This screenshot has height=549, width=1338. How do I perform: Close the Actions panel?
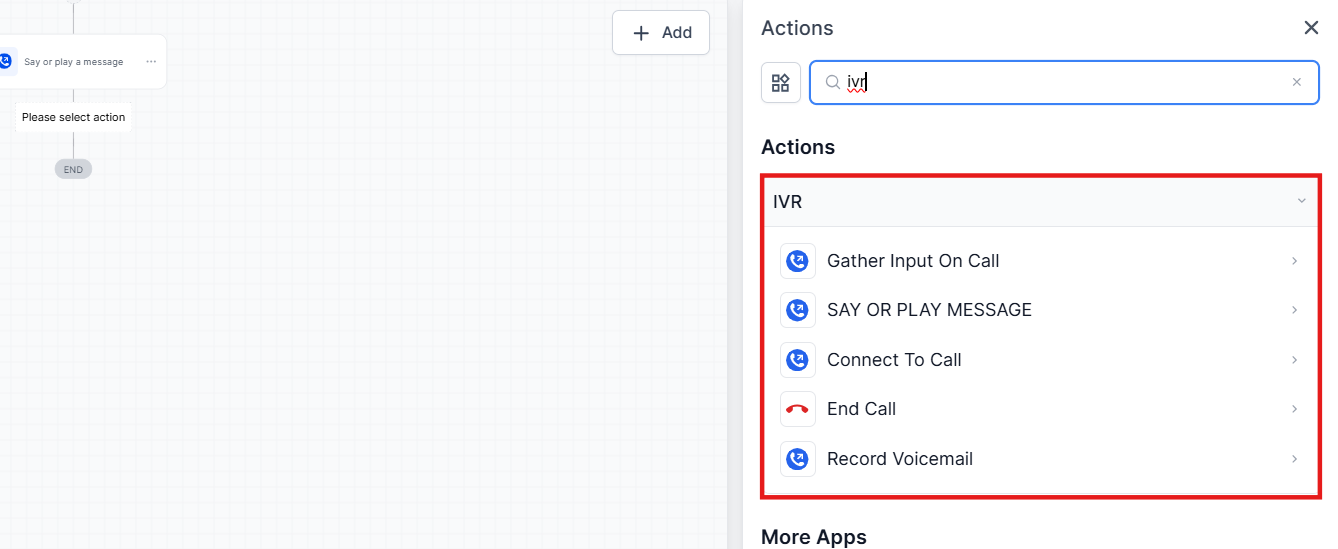(x=1311, y=28)
